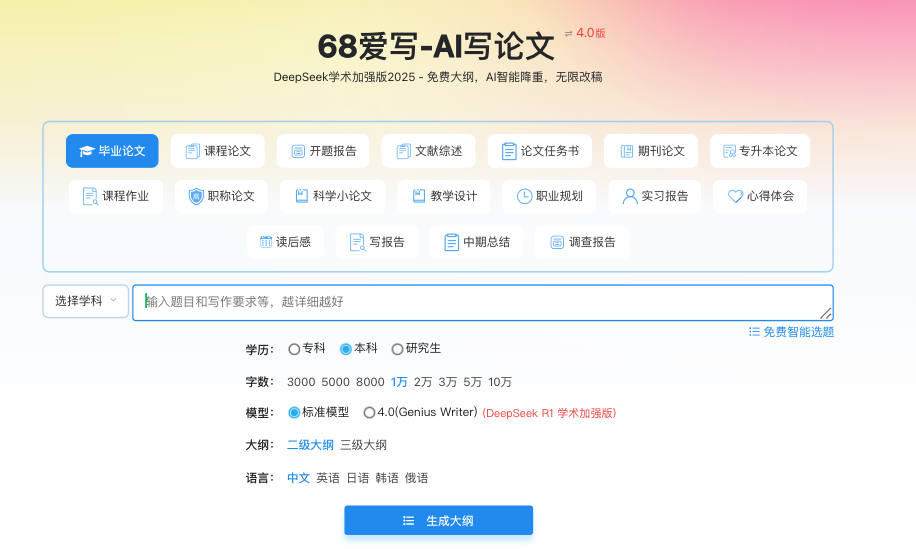
Task: Choose the 期刊论文 type
Action: click(651, 151)
